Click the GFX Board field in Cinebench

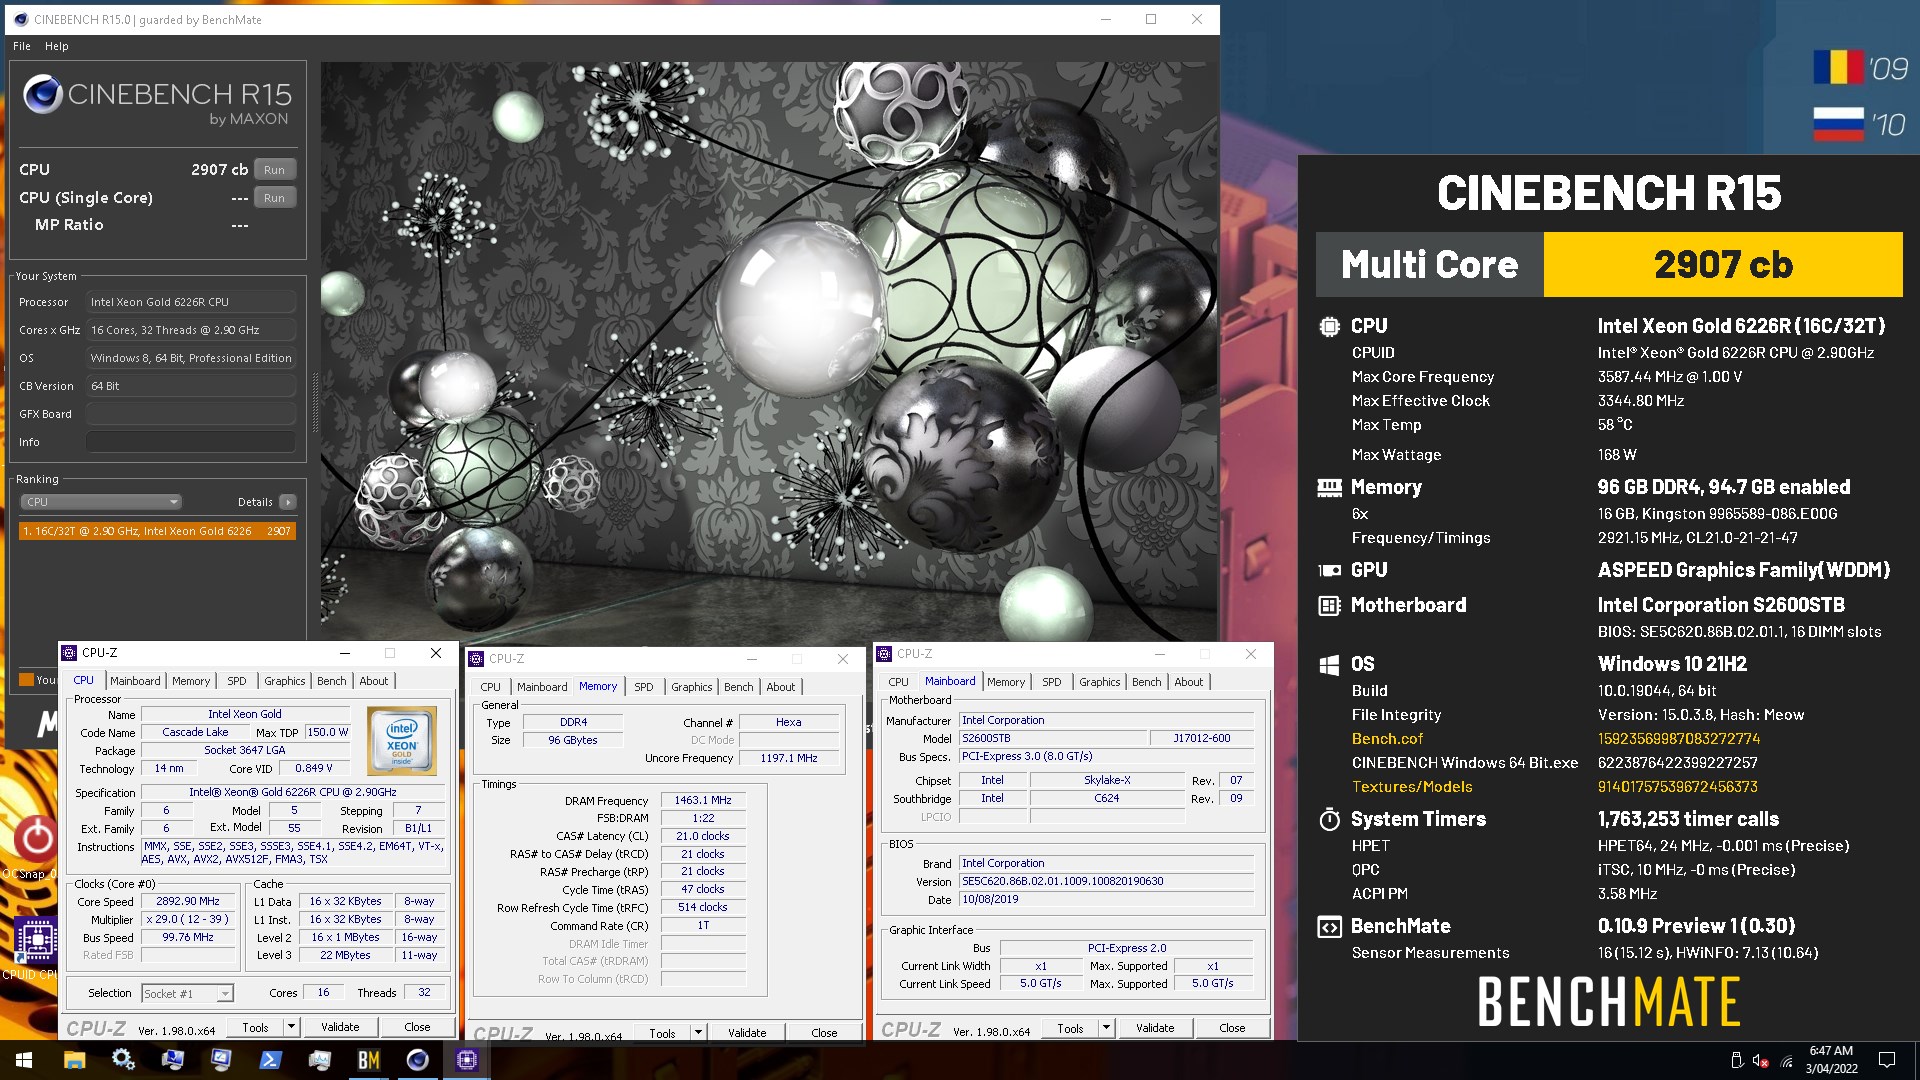coord(191,414)
